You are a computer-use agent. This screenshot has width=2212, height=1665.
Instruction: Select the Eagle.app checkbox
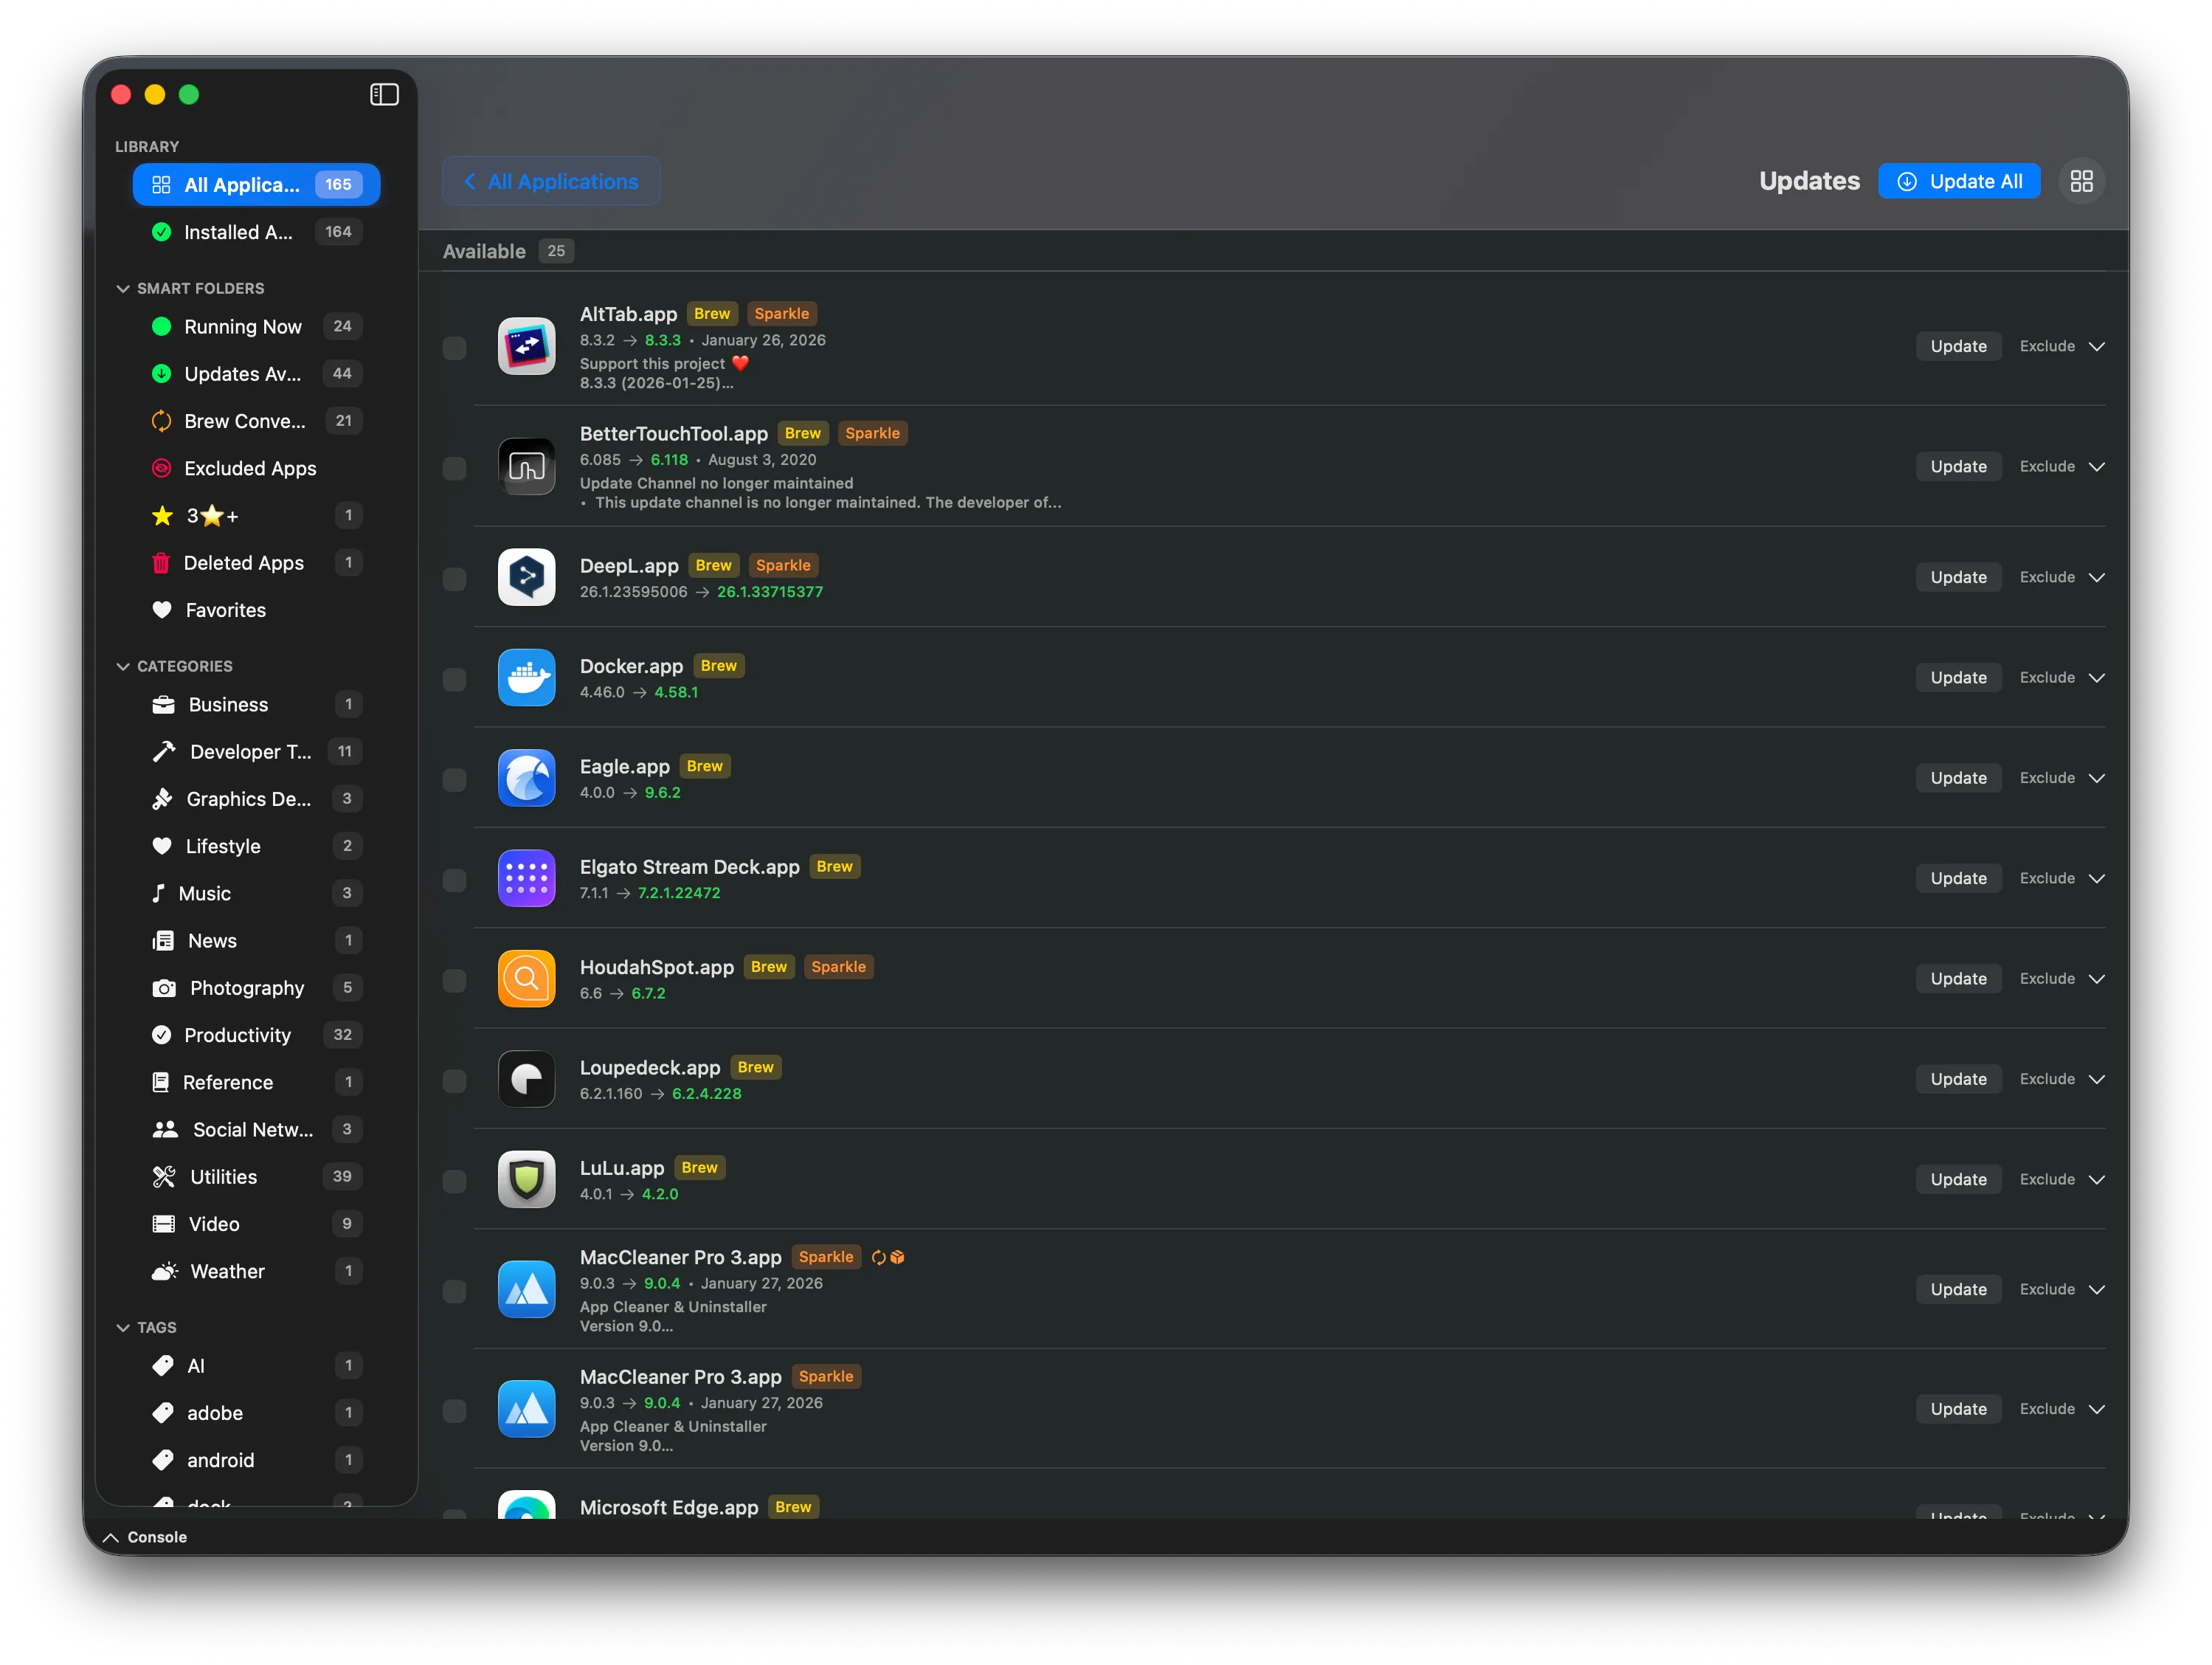(x=454, y=779)
